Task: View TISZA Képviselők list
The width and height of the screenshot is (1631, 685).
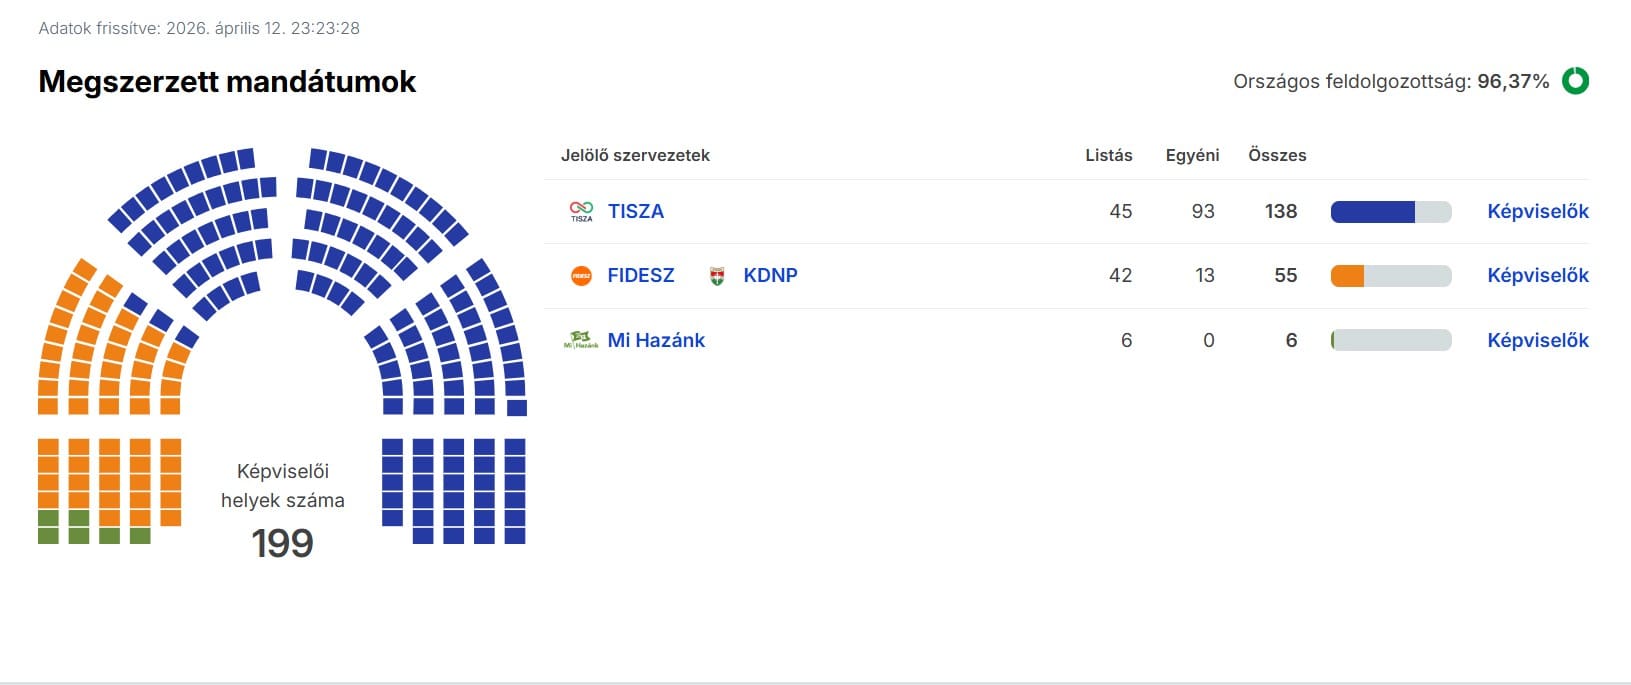Action: [1537, 211]
